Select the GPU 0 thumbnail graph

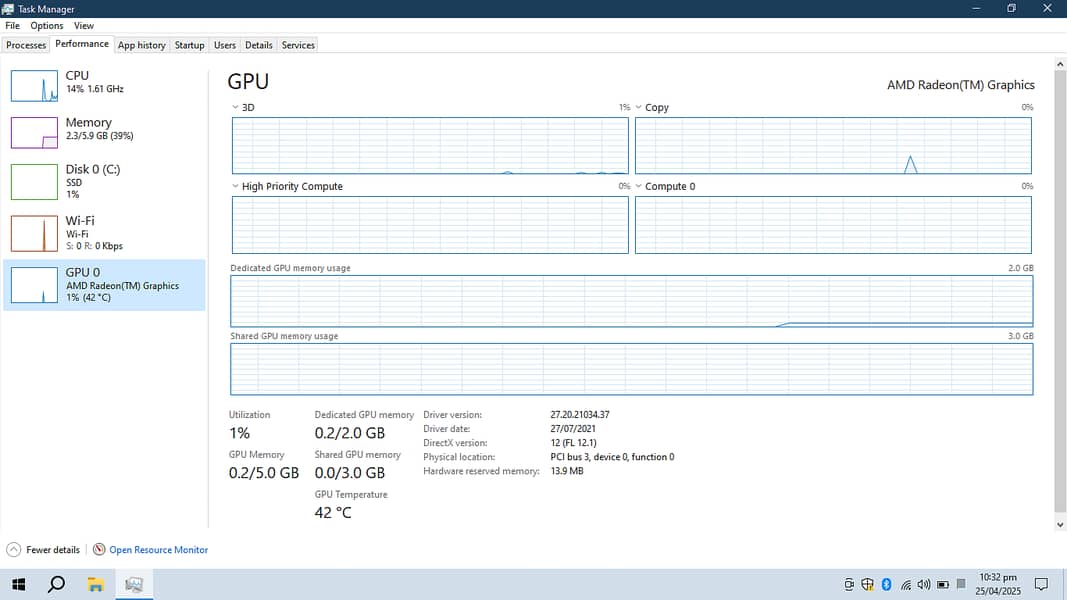click(x=34, y=285)
